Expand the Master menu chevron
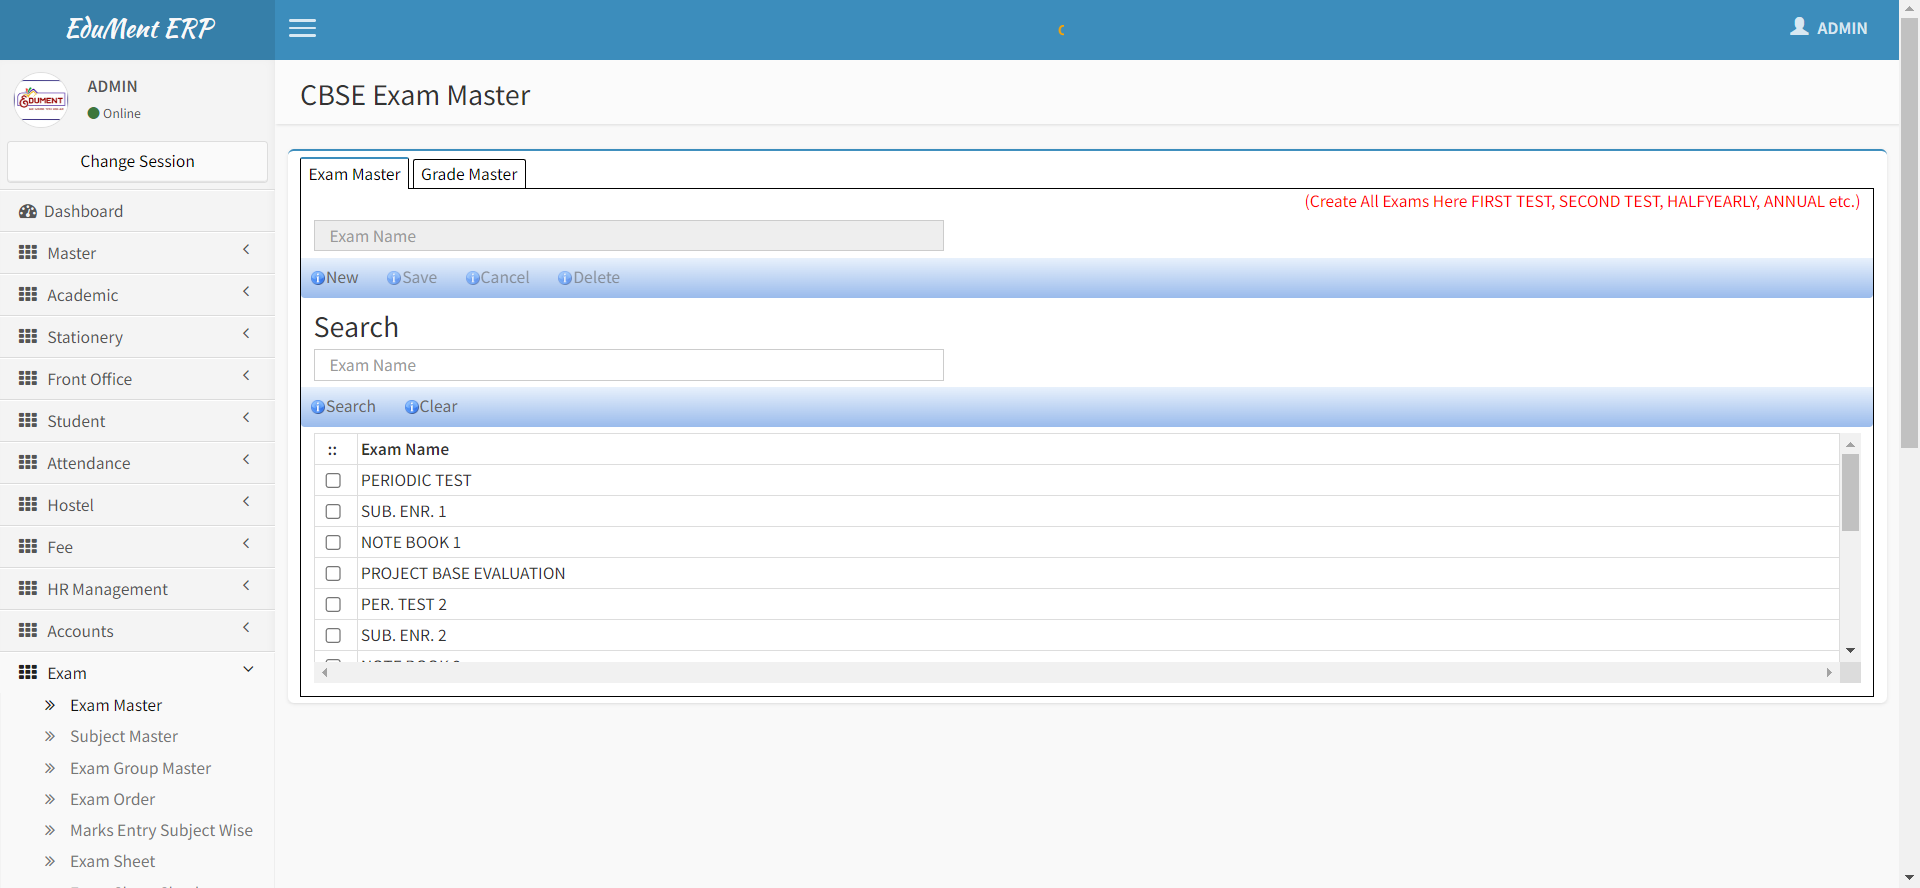1920x888 pixels. coord(246,250)
